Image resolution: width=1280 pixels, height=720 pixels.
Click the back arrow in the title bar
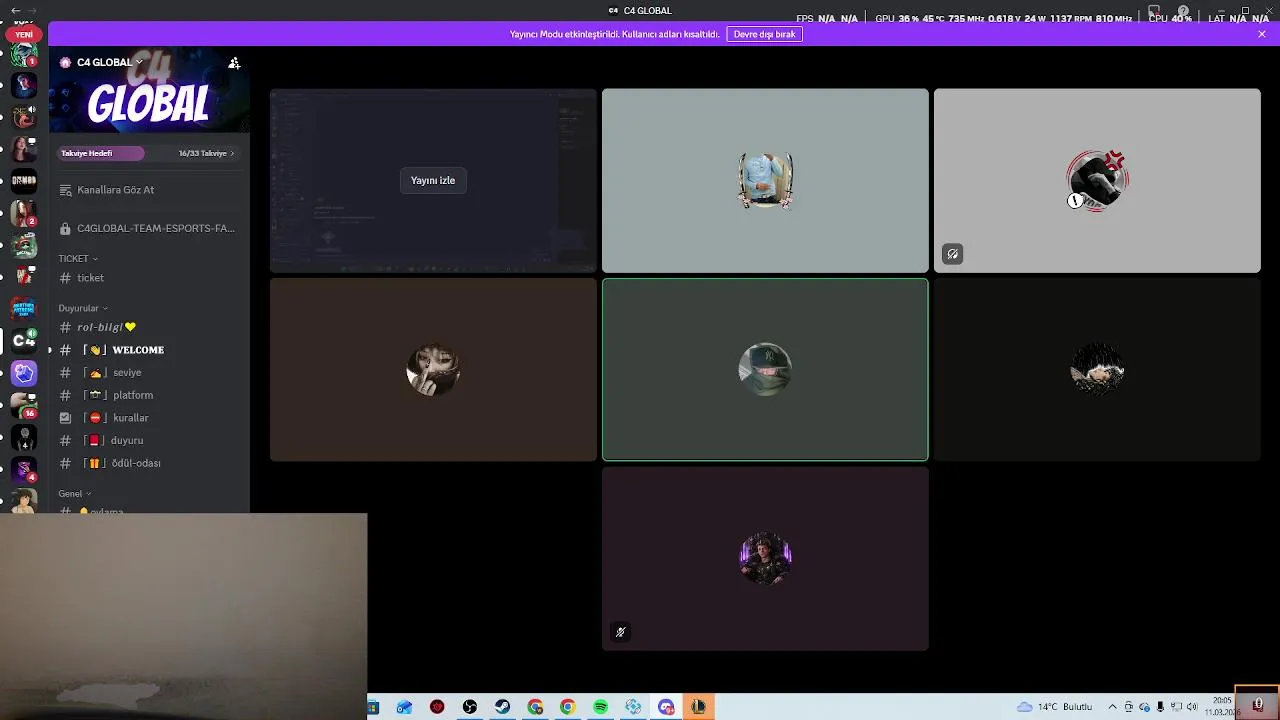point(15,10)
